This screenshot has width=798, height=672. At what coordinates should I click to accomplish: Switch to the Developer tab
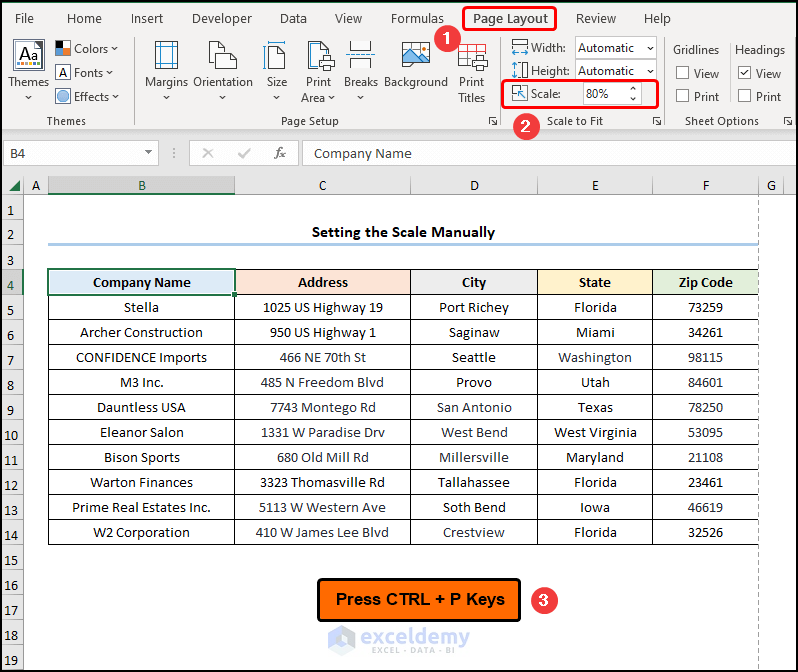pos(221,19)
